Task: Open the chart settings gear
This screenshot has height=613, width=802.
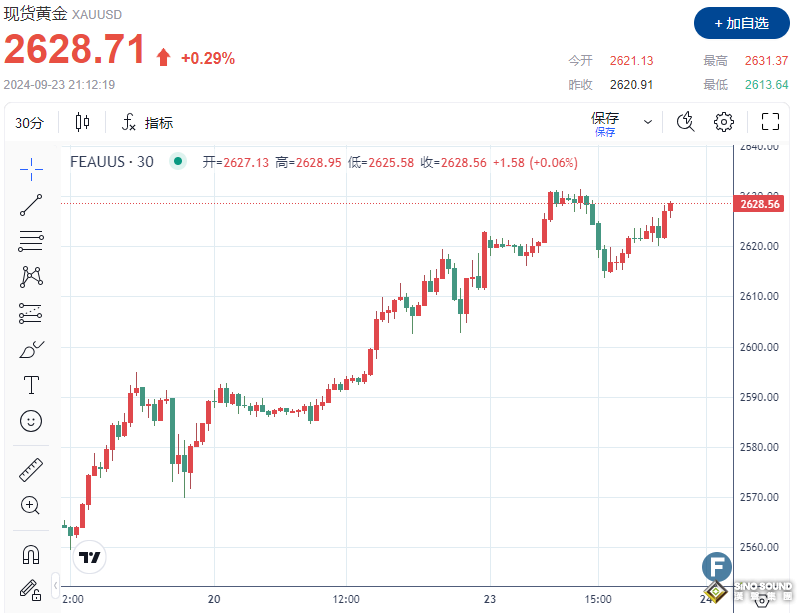Action: tap(723, 121)
